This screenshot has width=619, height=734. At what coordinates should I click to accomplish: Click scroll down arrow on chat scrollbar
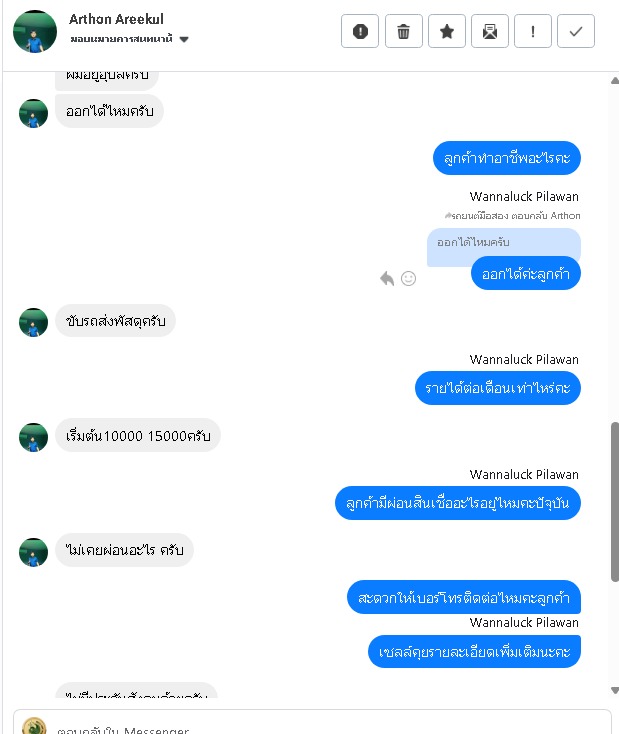tap(615, 690)
